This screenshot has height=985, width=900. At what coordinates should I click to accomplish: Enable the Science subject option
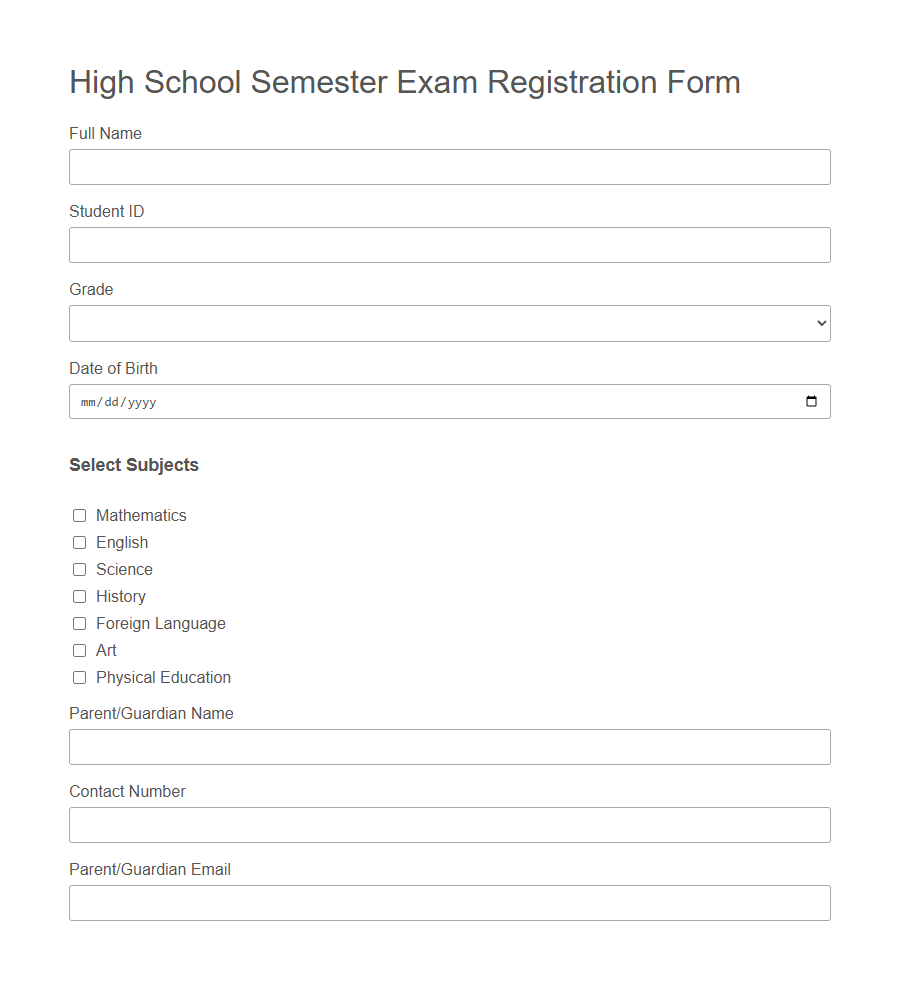(x=79, y=569)
